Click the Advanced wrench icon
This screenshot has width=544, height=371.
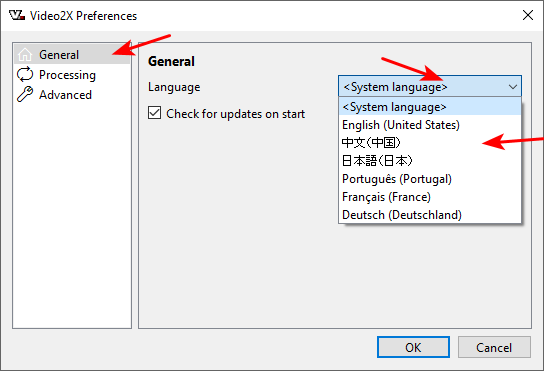25,94
